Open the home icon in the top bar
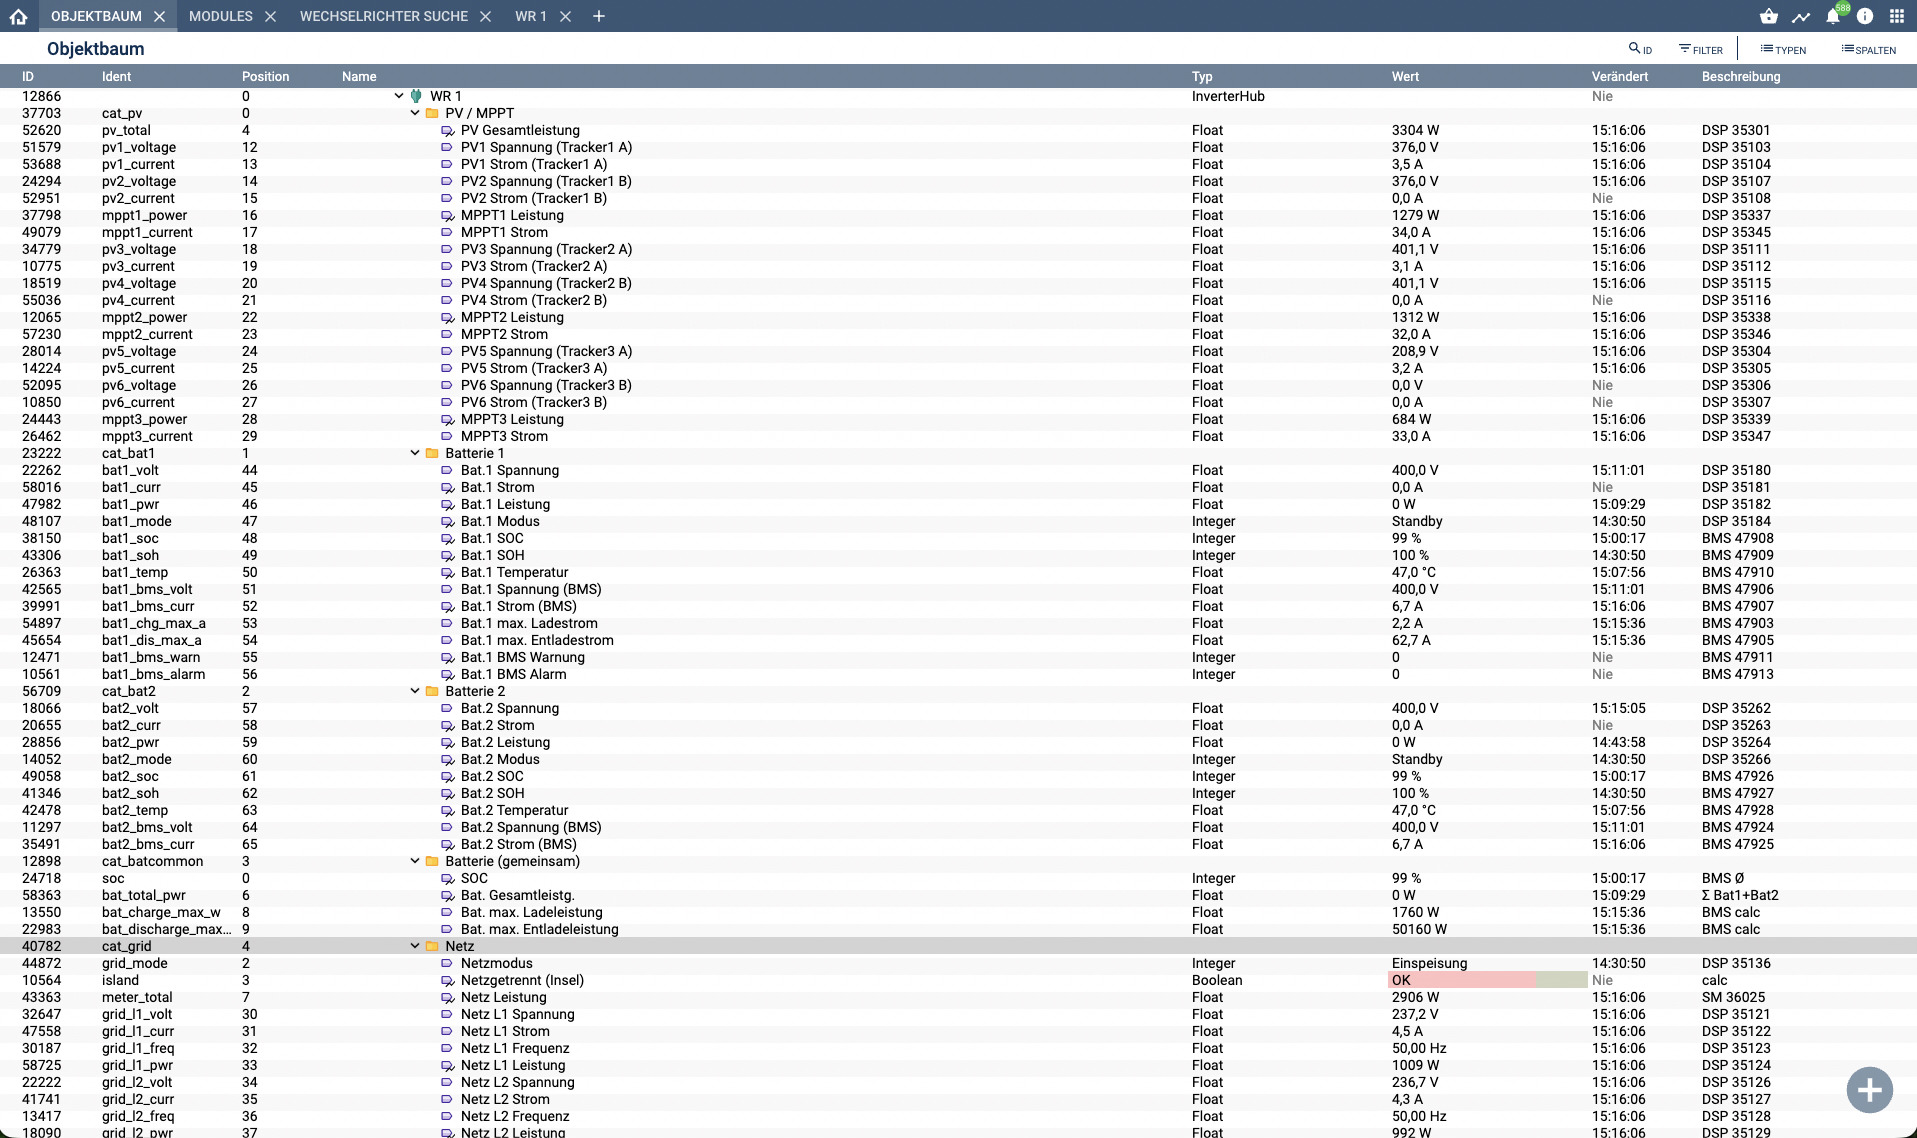 pyautogui.click(x=18, y=16)
